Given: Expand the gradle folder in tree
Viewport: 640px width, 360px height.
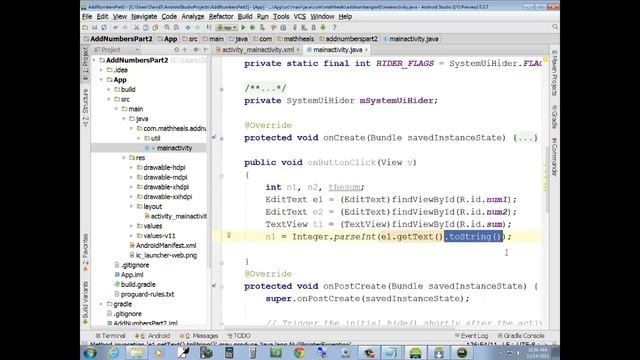Looking at the screenshot, I should 102,304.
